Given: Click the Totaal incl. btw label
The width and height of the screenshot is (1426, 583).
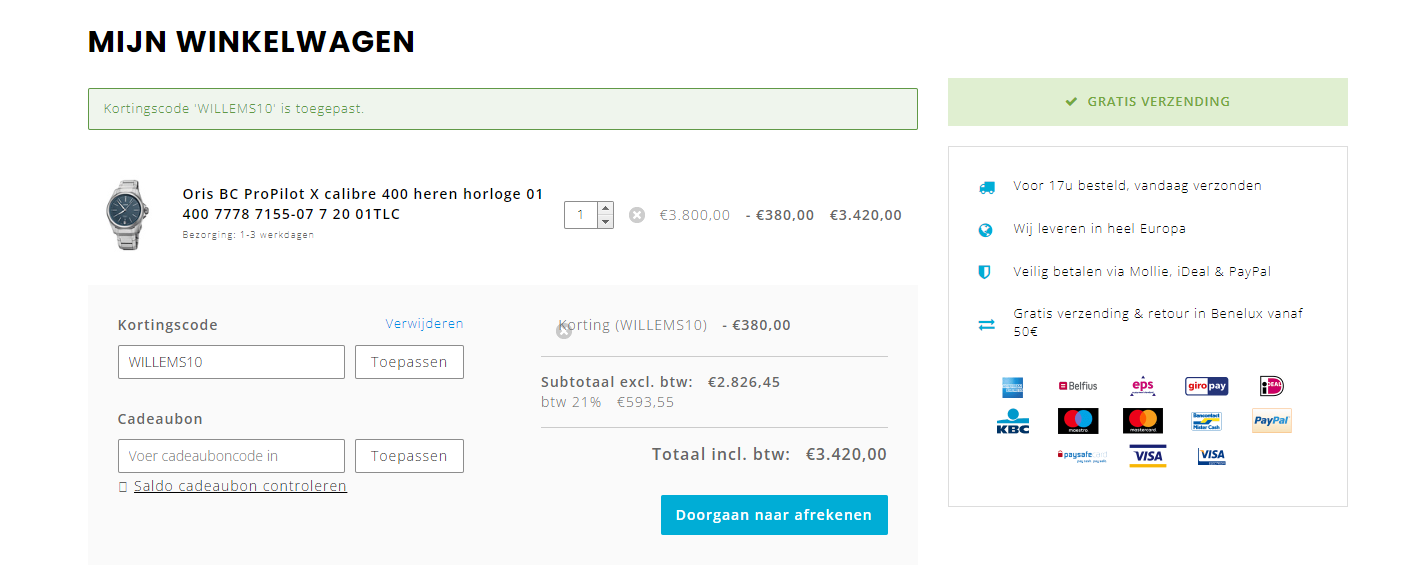Looking at the screenshot, I should coord(721,454).
